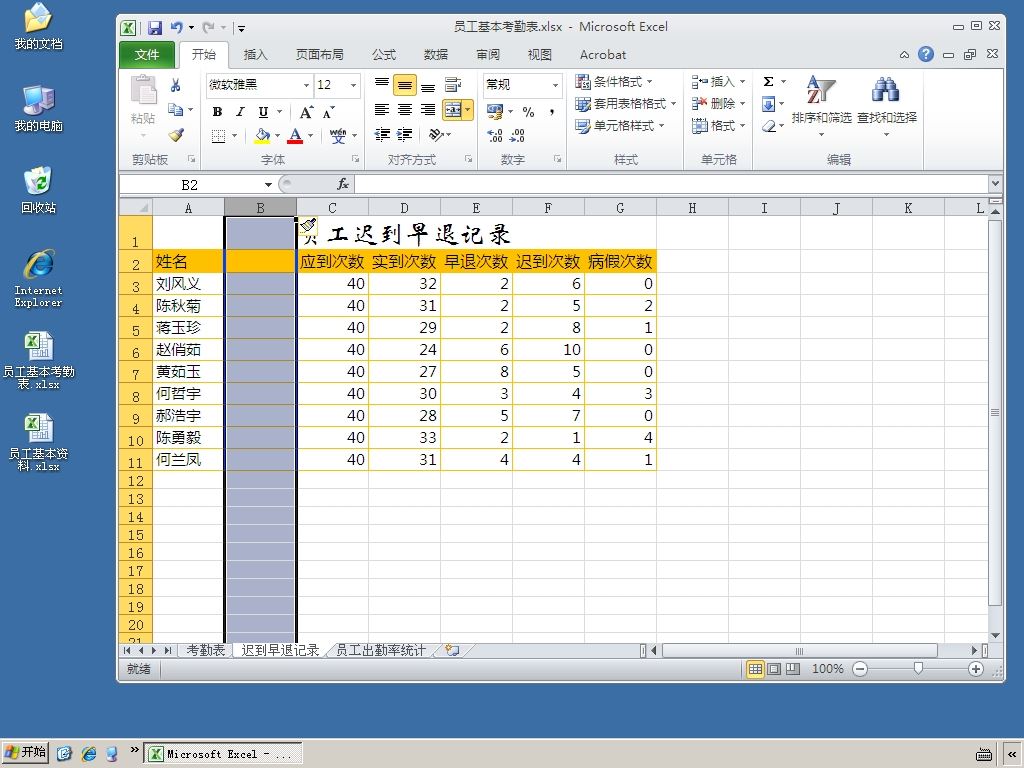The image size is (1024, 768).
Task: Switch to the 公式 ribbon tab
Action: point(384,55)
